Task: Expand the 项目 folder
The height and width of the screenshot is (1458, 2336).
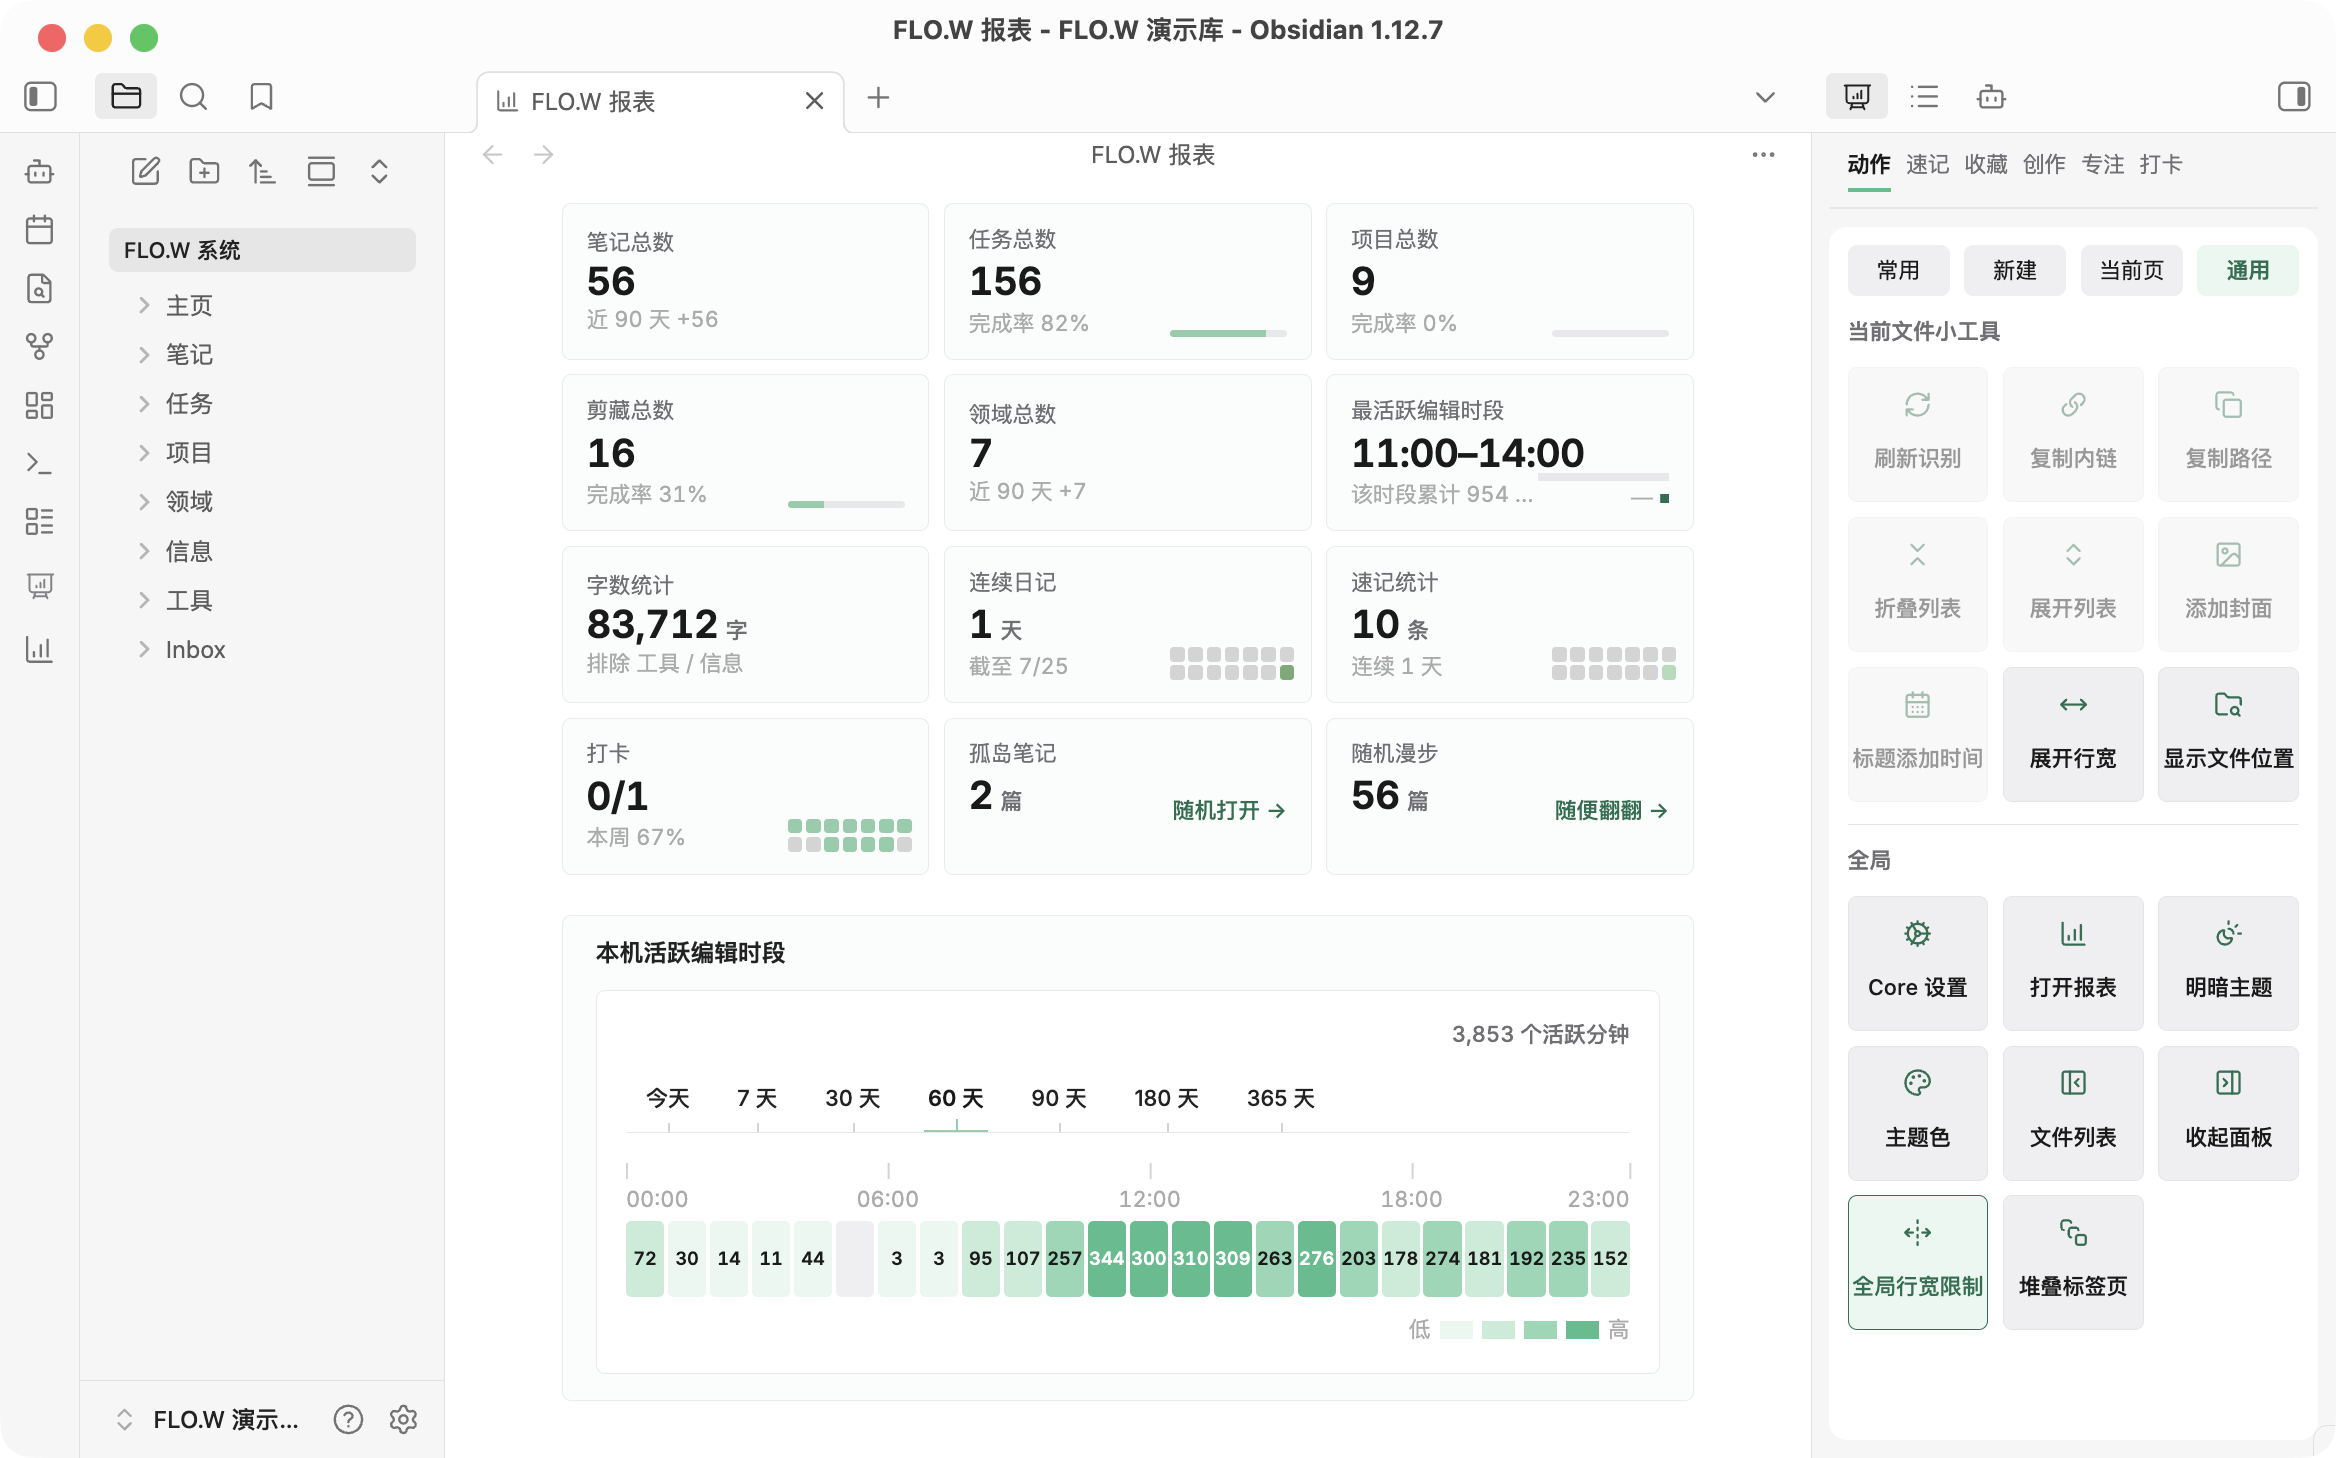Action: pos(144,452)
